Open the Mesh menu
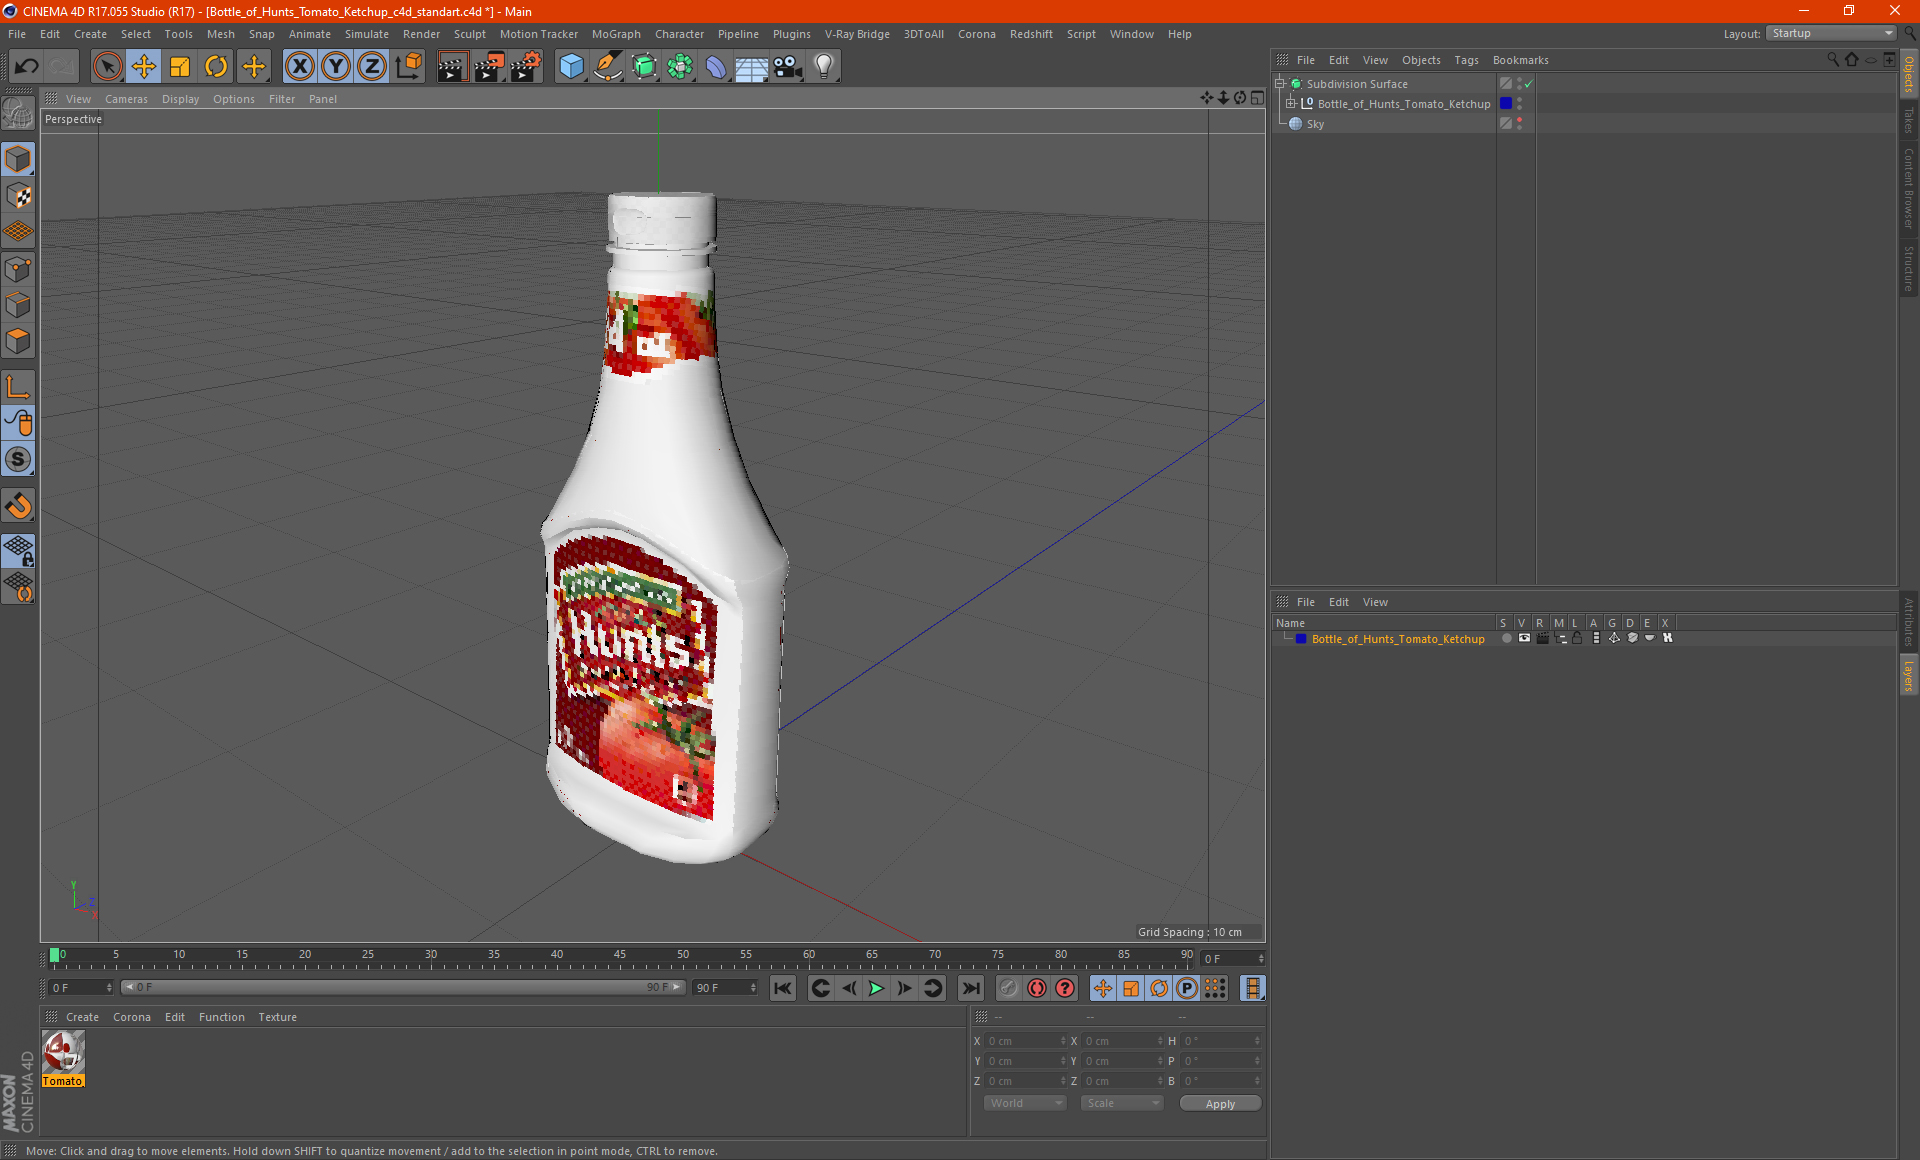The height and width of the screenshot is (1160, 1920). coord(220,34)
